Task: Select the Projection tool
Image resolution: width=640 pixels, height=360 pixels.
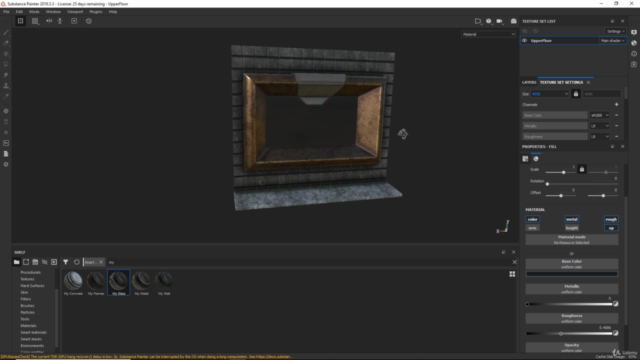Action: pyautogui.click(x=6, y=54)
